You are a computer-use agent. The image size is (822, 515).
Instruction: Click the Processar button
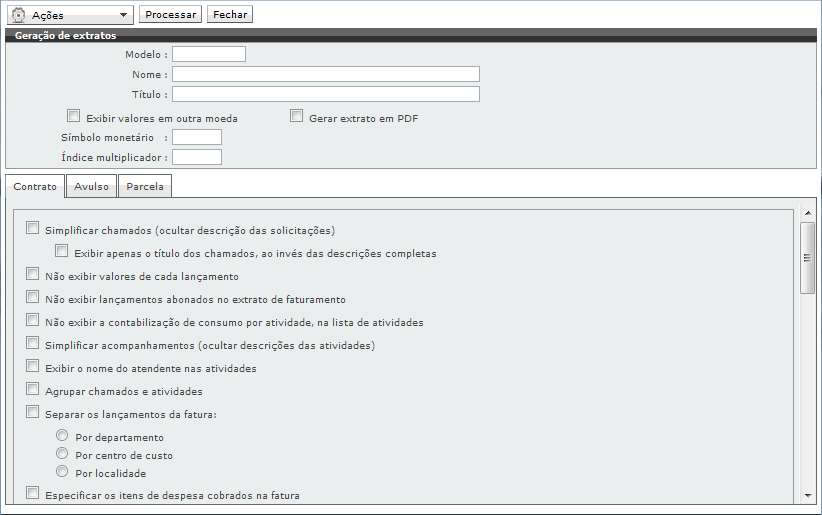coord(171,15)
